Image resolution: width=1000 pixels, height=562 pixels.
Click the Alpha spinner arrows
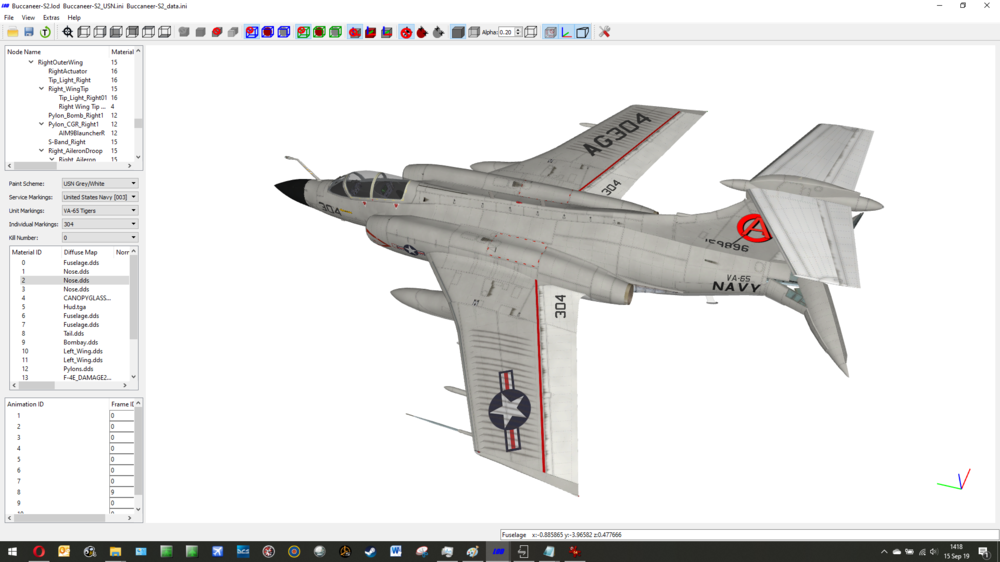pyautogui.click(x=518, y=32)
